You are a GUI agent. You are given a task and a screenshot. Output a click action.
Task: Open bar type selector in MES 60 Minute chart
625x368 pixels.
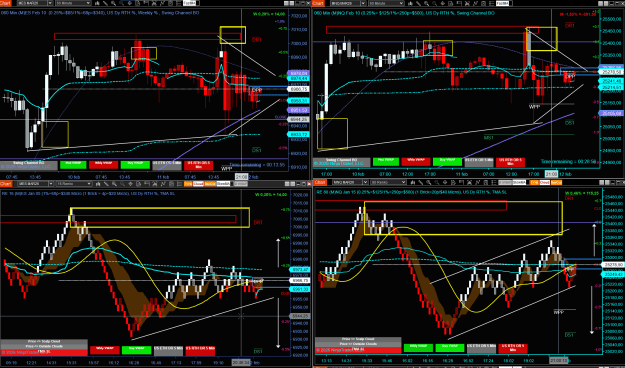pos(97,3)
